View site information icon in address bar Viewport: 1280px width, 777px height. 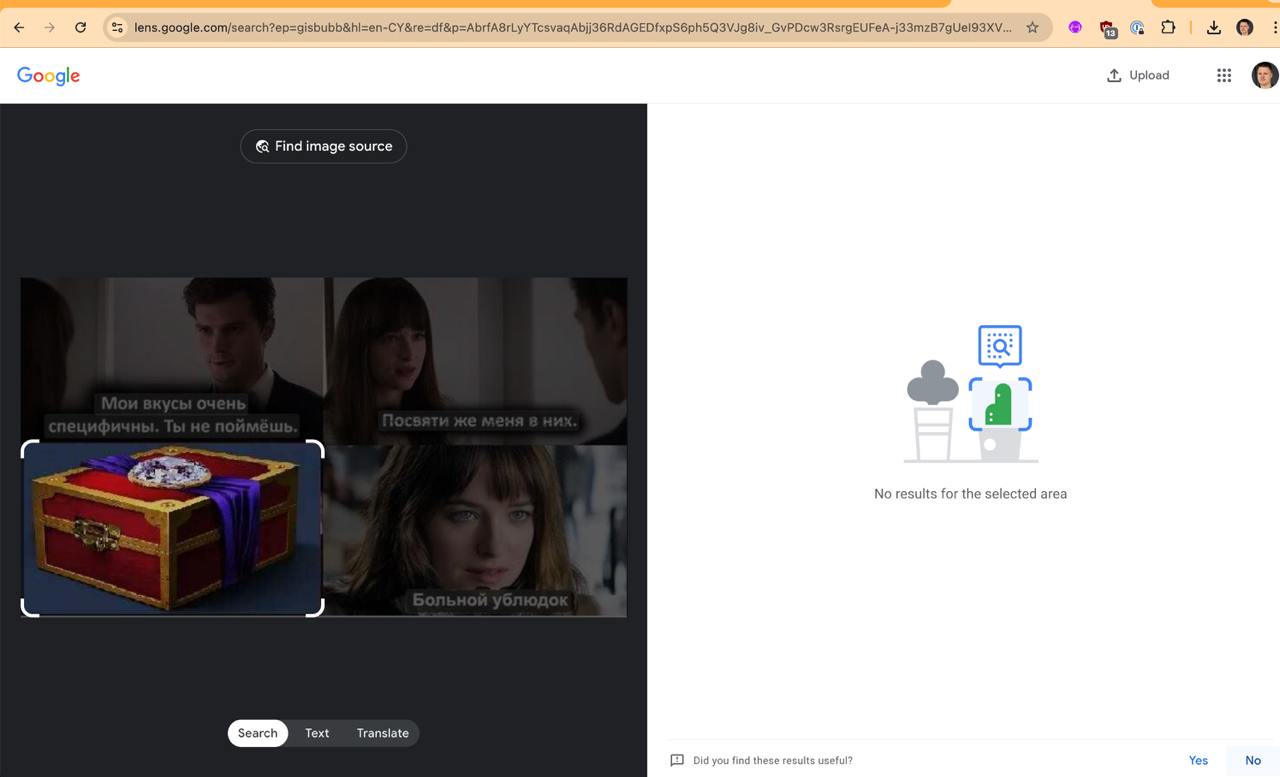pyautogui.click(x=117, y=28)
